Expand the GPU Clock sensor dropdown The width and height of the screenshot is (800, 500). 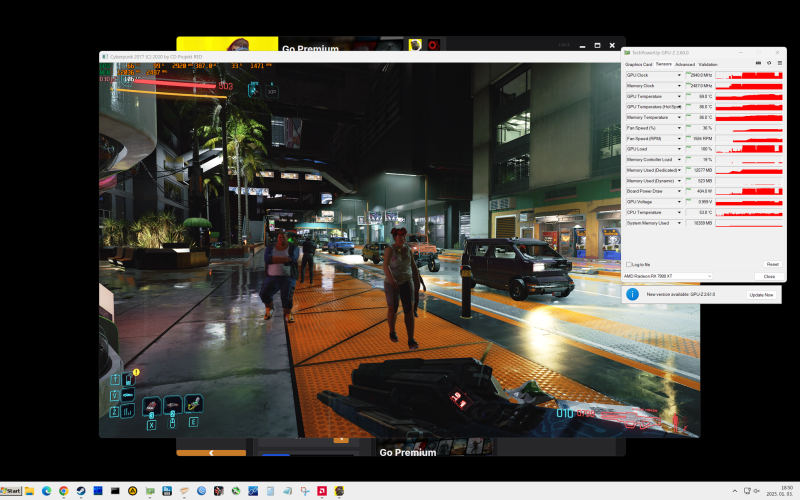[679, 75]
